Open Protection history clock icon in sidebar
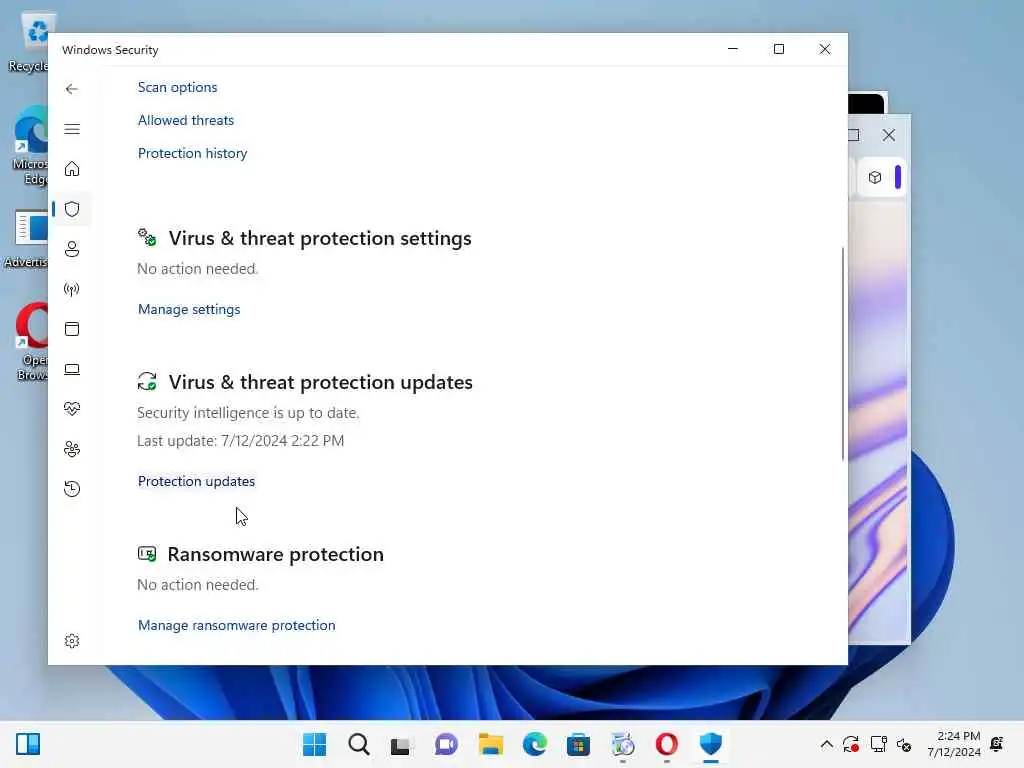Viewport: 1024px width, 768px height. (72, 489)
